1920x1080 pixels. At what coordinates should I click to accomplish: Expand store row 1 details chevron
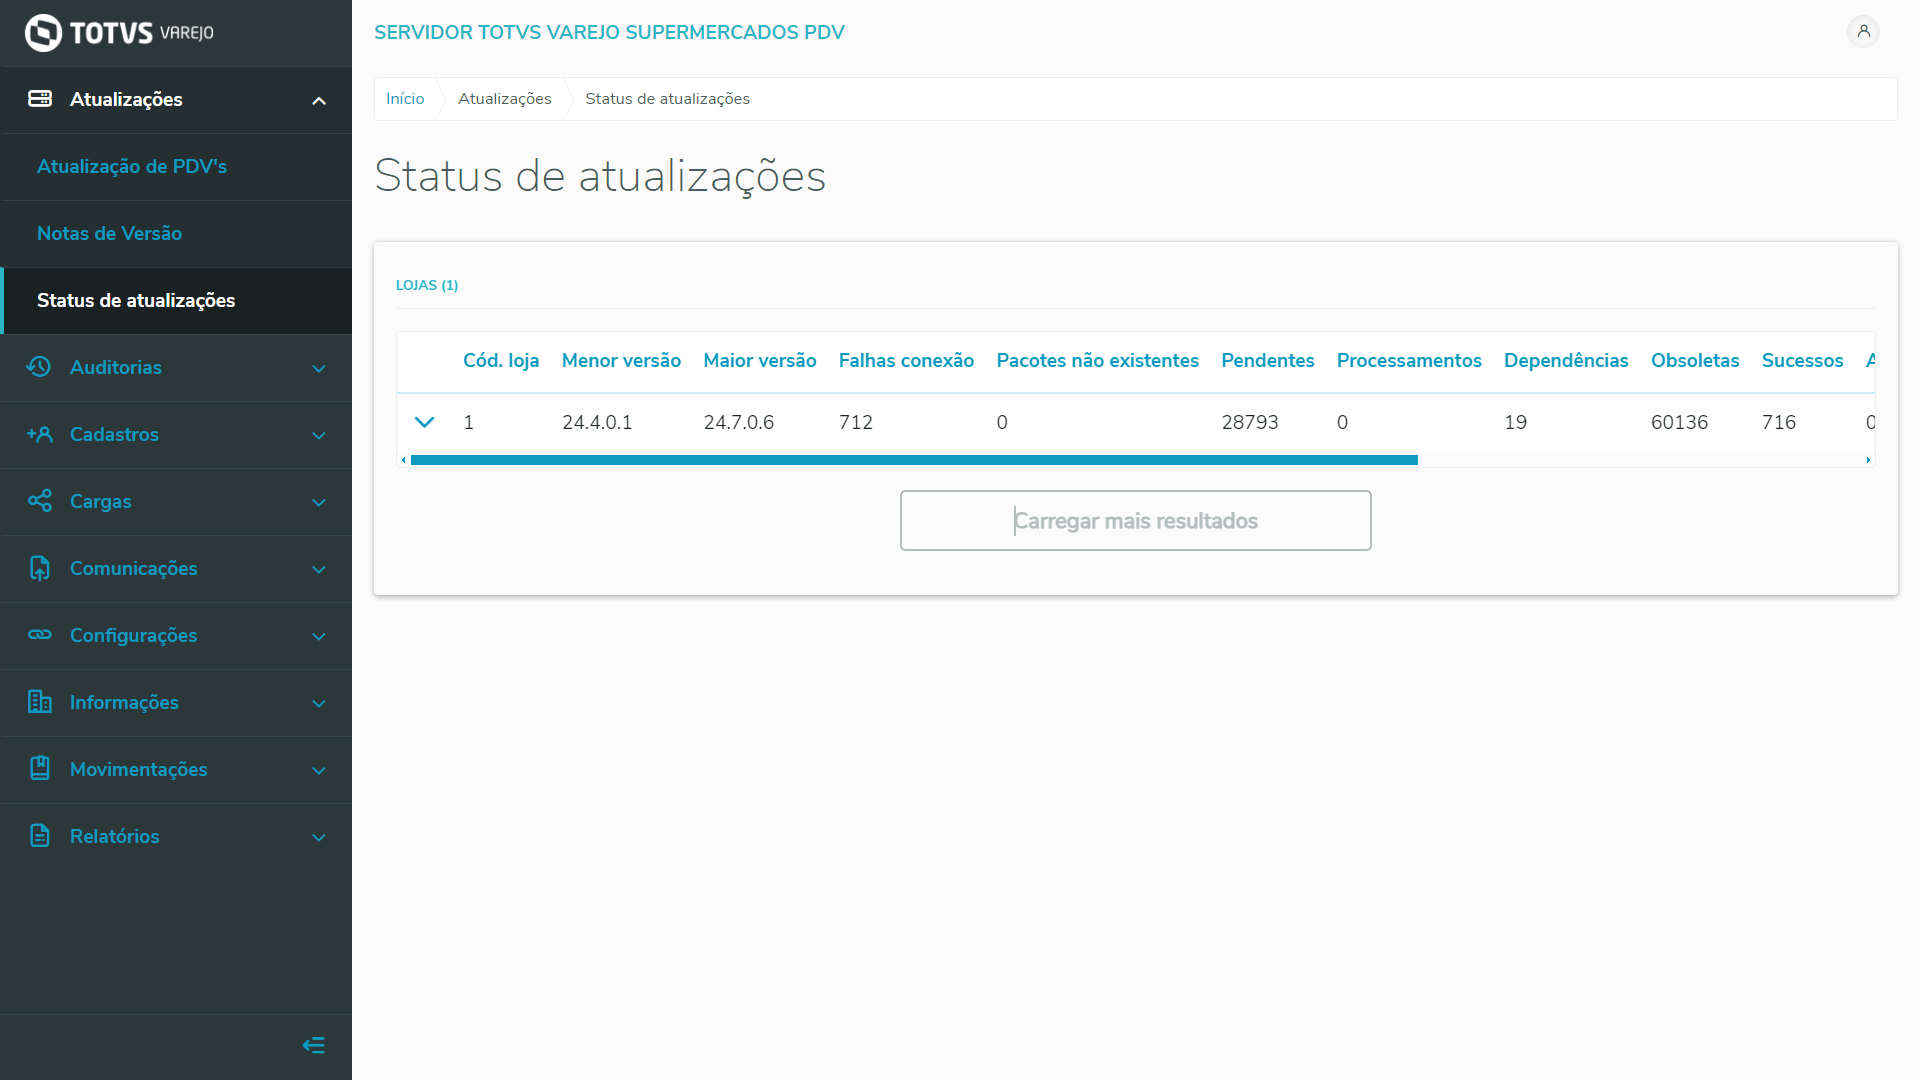pyautogui.click(x=424, y=423)
